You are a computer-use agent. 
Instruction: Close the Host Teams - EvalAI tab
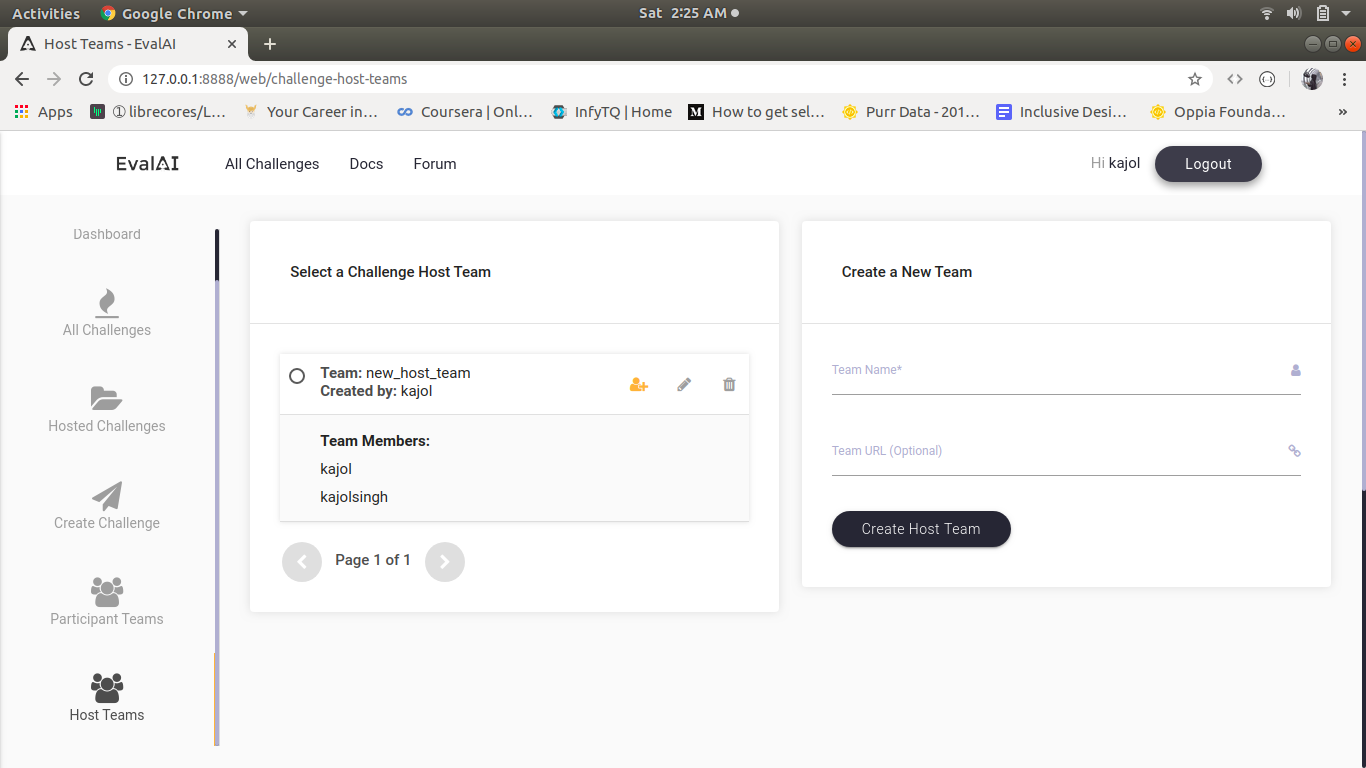tap(232, 44)
